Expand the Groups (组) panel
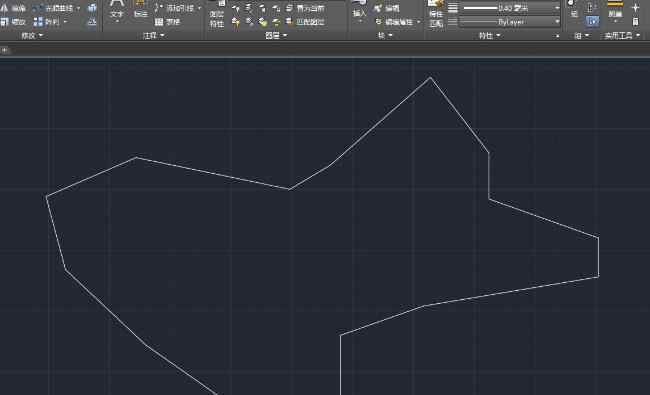Screen dimensions: 650x395 coord(582,36)
